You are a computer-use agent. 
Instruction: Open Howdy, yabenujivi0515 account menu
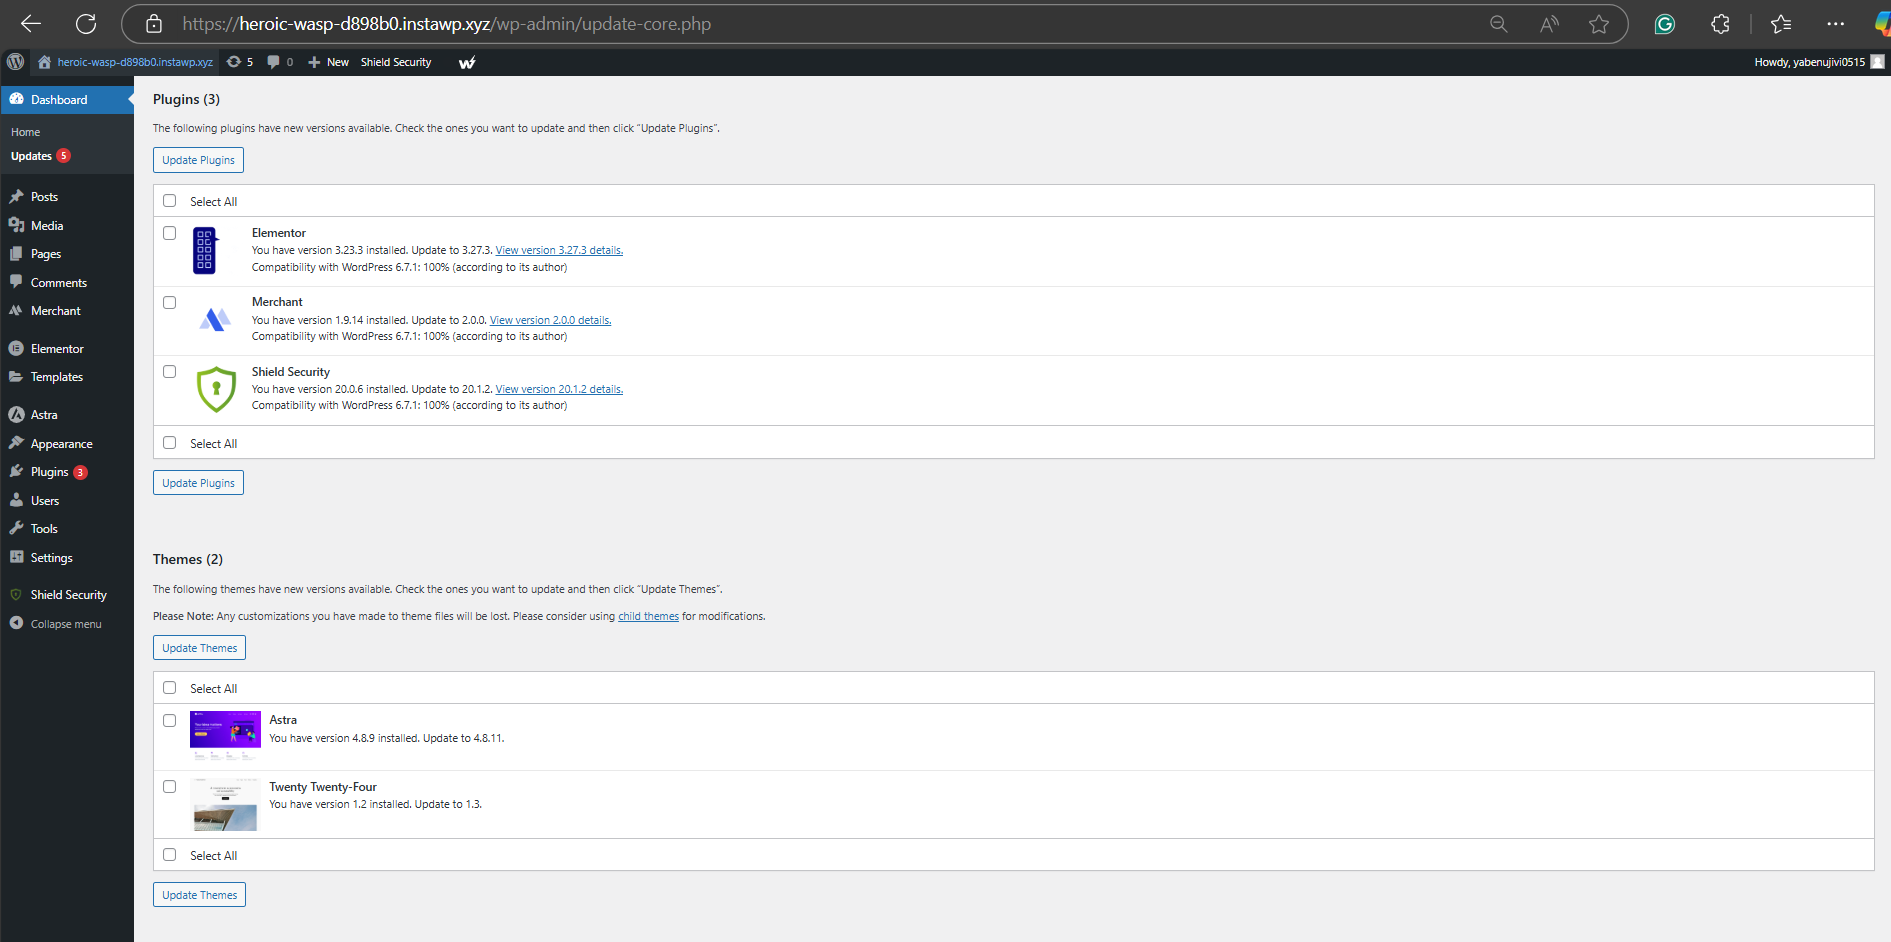1819,62
